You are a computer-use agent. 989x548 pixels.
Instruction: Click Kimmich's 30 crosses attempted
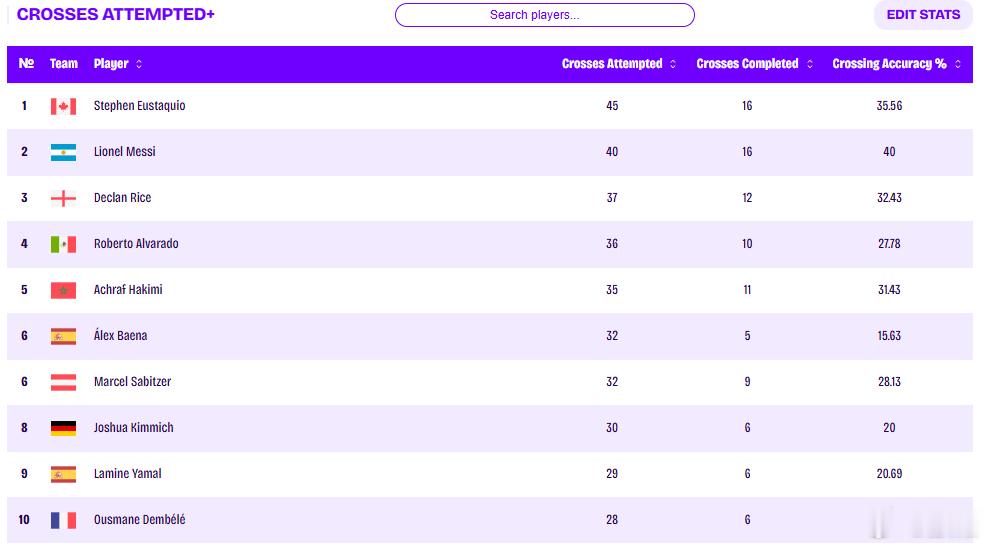[x=612, y=428]
